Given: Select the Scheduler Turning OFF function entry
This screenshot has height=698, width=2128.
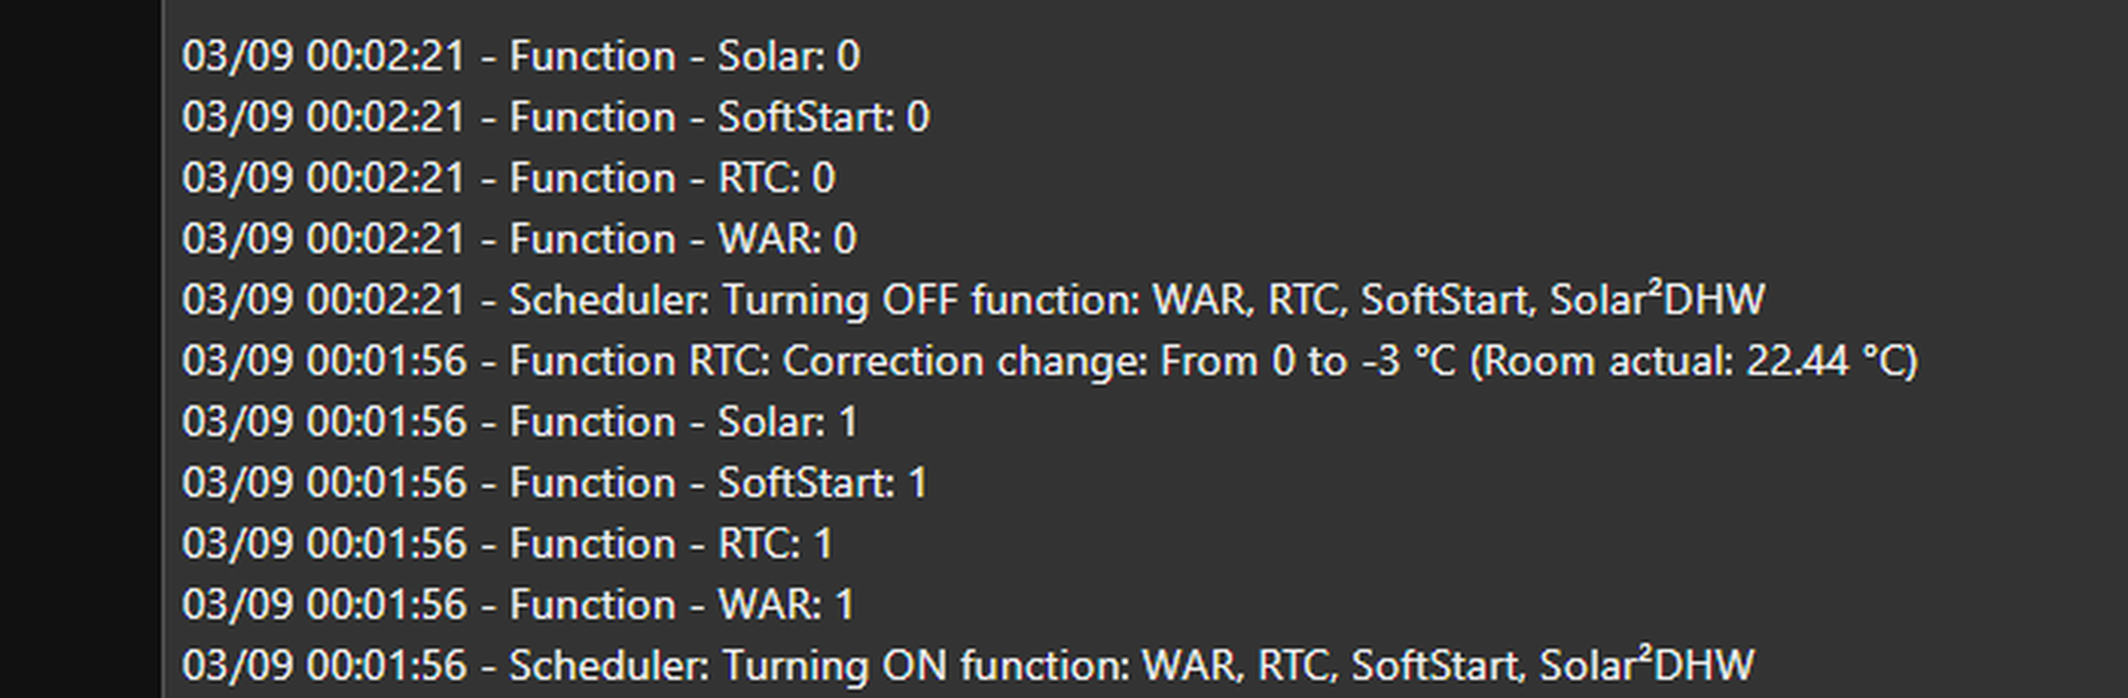Looking at the screenshot, I should [974, 300].
